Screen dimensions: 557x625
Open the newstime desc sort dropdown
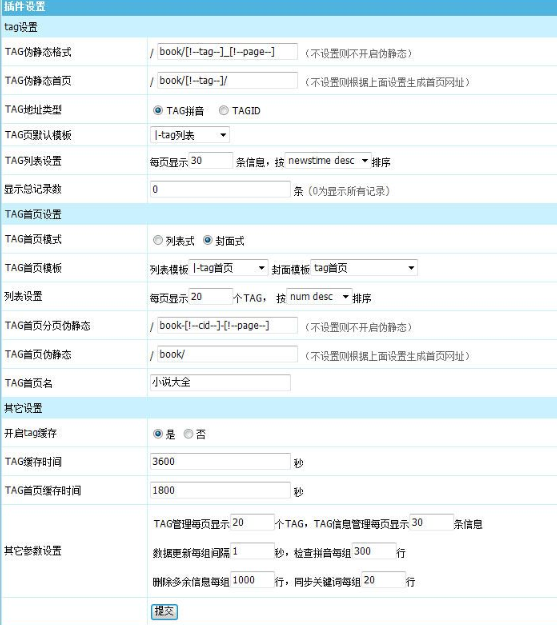point(328,161)
